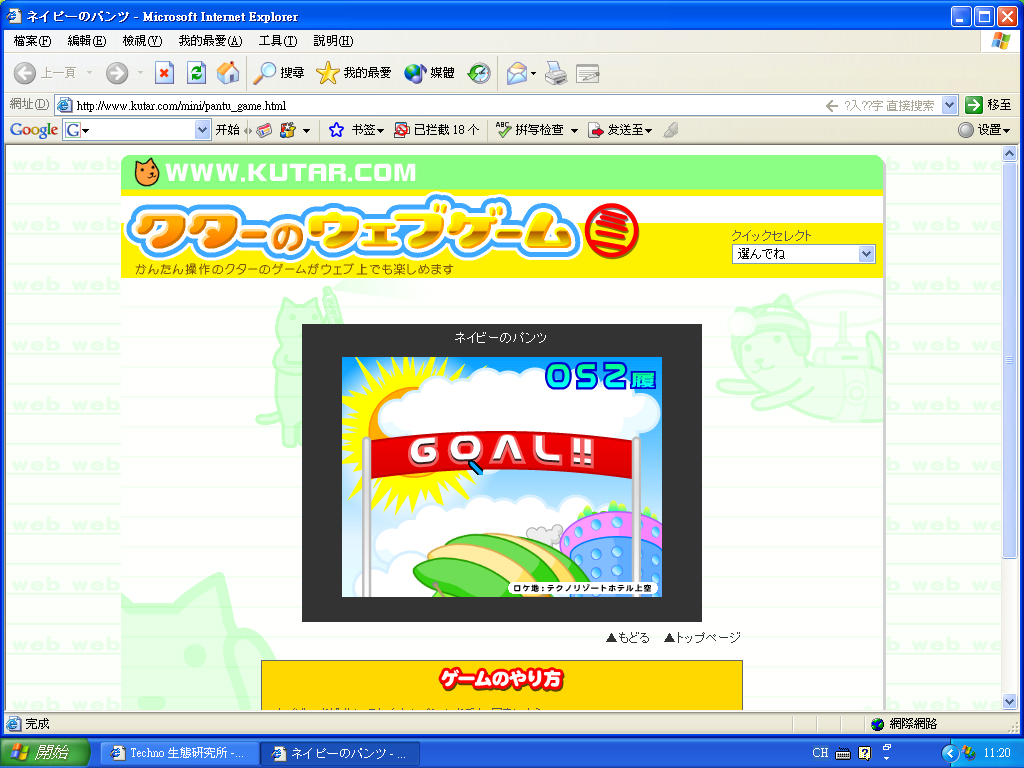Click the page scrollbar down arrow
This screenshot has height=768, width=1024.
(1010, 703)
